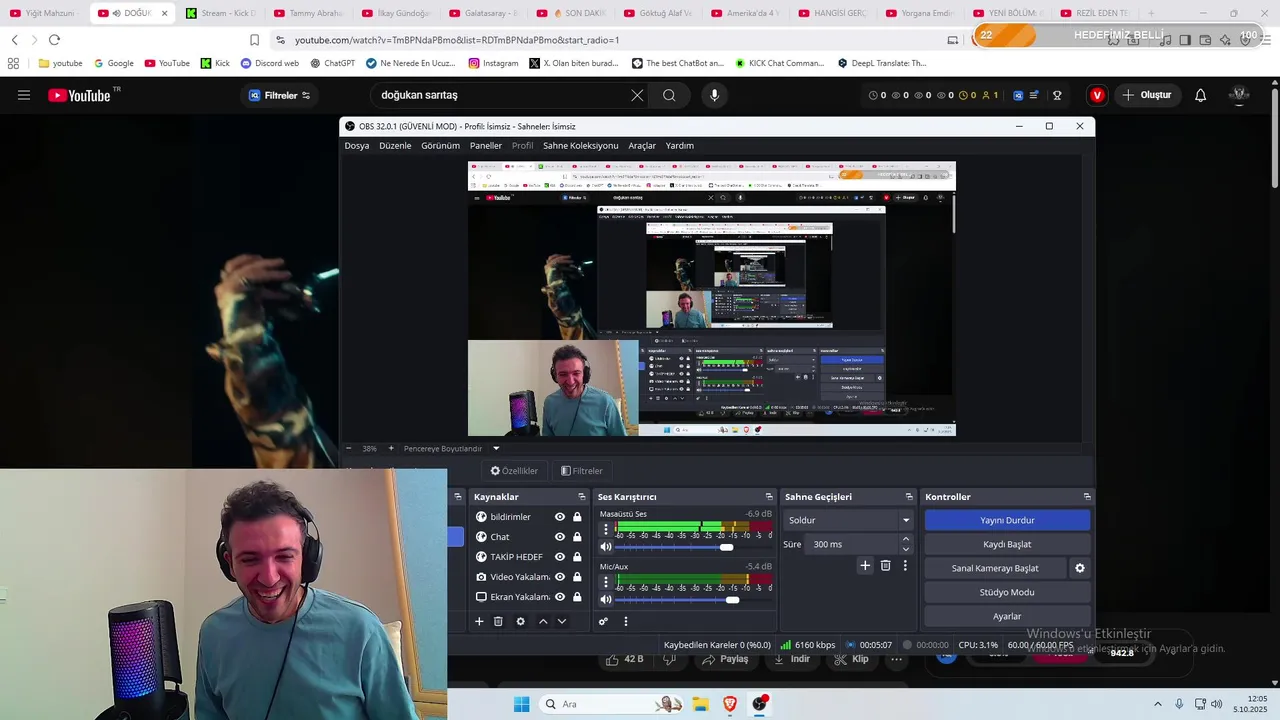Remove scene transition with trash icon
Screen dimensions: 1280x720
click(885, 565)
